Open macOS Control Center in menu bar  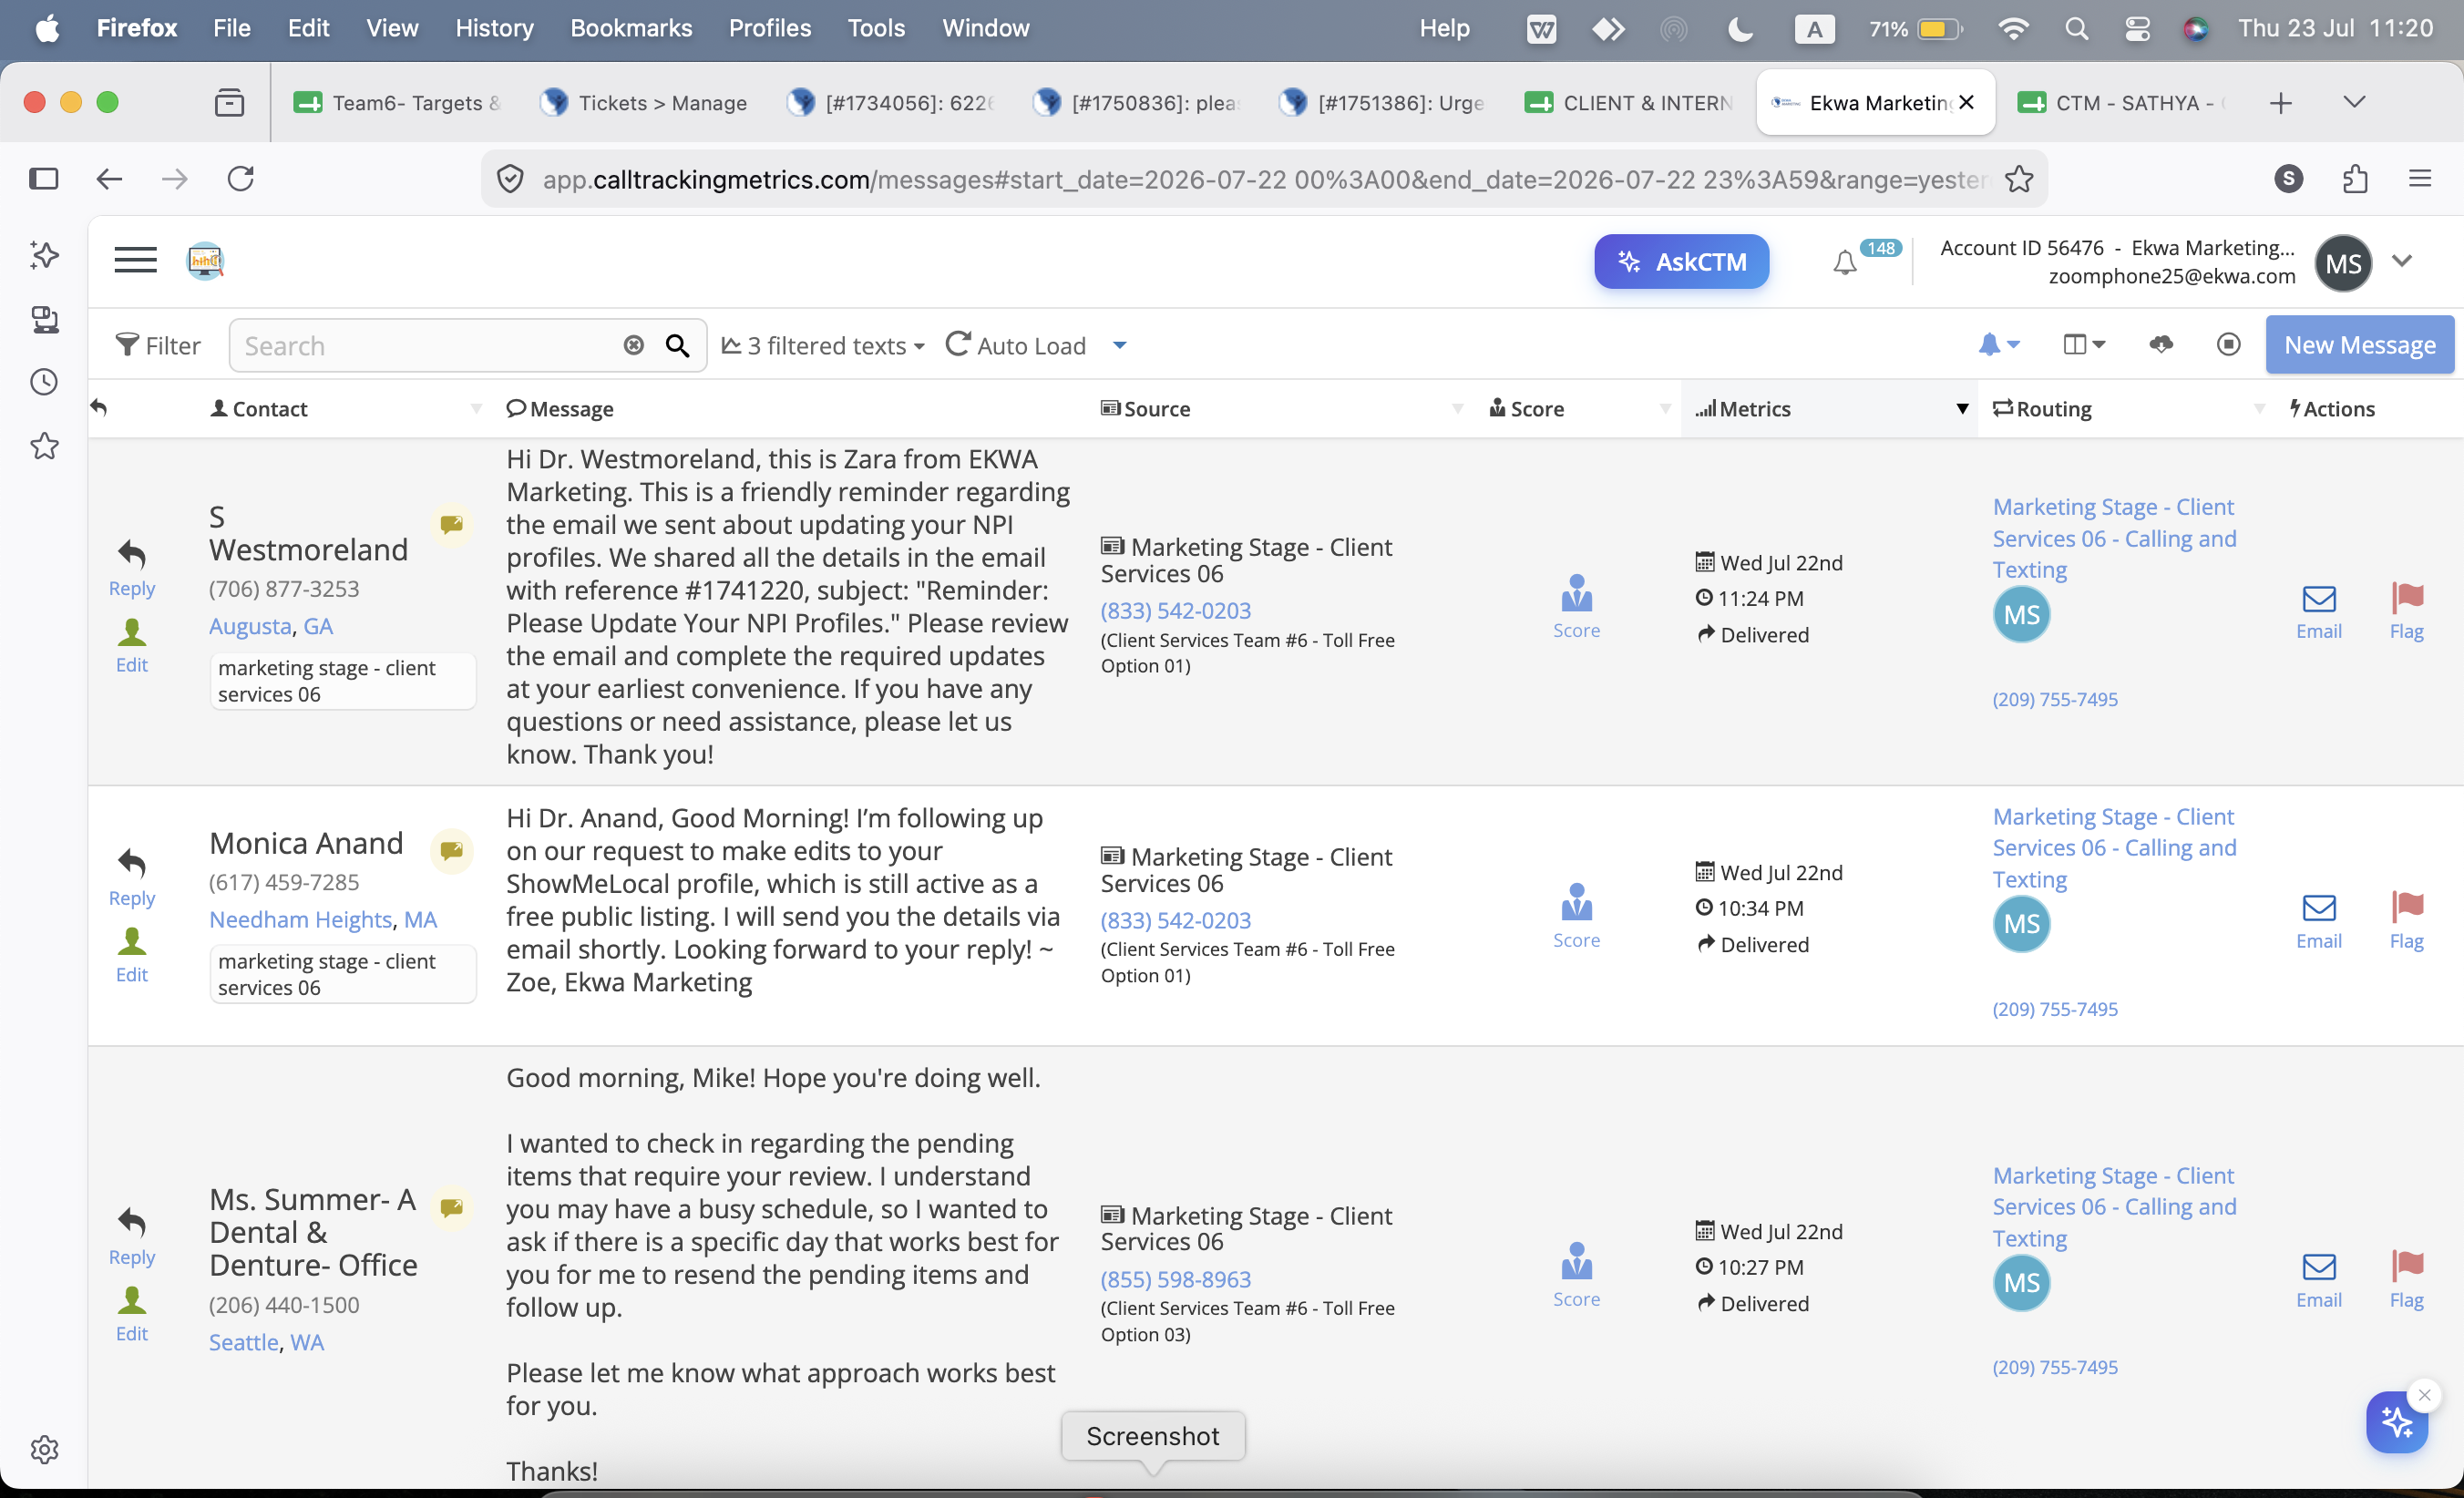pyautogui.click(x=2136, y=29)
